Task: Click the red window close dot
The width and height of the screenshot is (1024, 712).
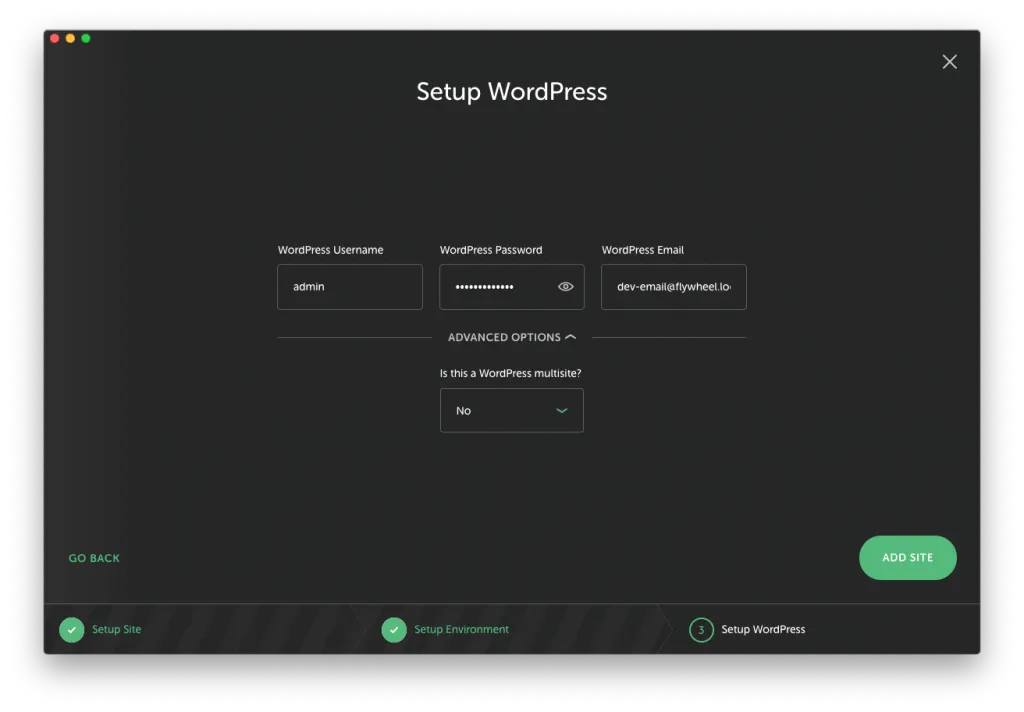Action: (x=55, y=39)
